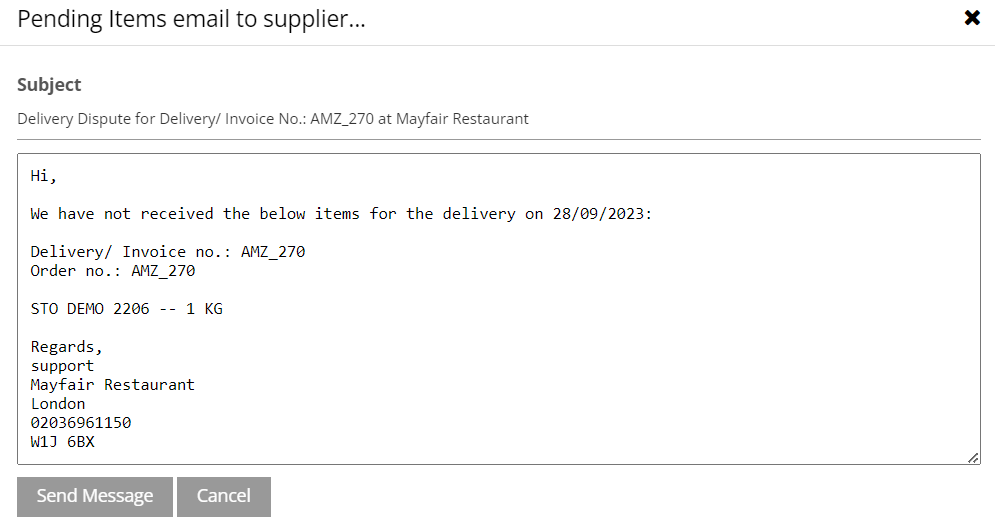Image resolution: width=995 pixels, height=525 pixels.
Task: Click the date 28/09/2023 in message
Action: [x=602, y=214]
